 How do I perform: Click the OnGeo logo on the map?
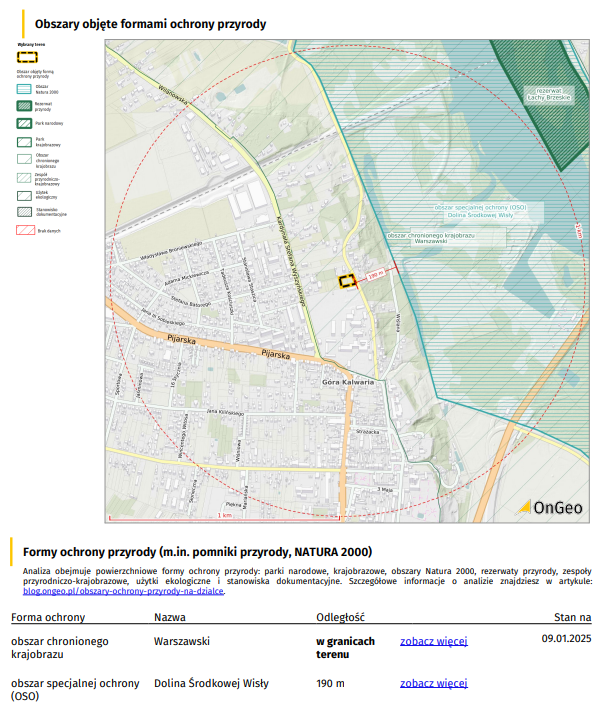[549, 507]
